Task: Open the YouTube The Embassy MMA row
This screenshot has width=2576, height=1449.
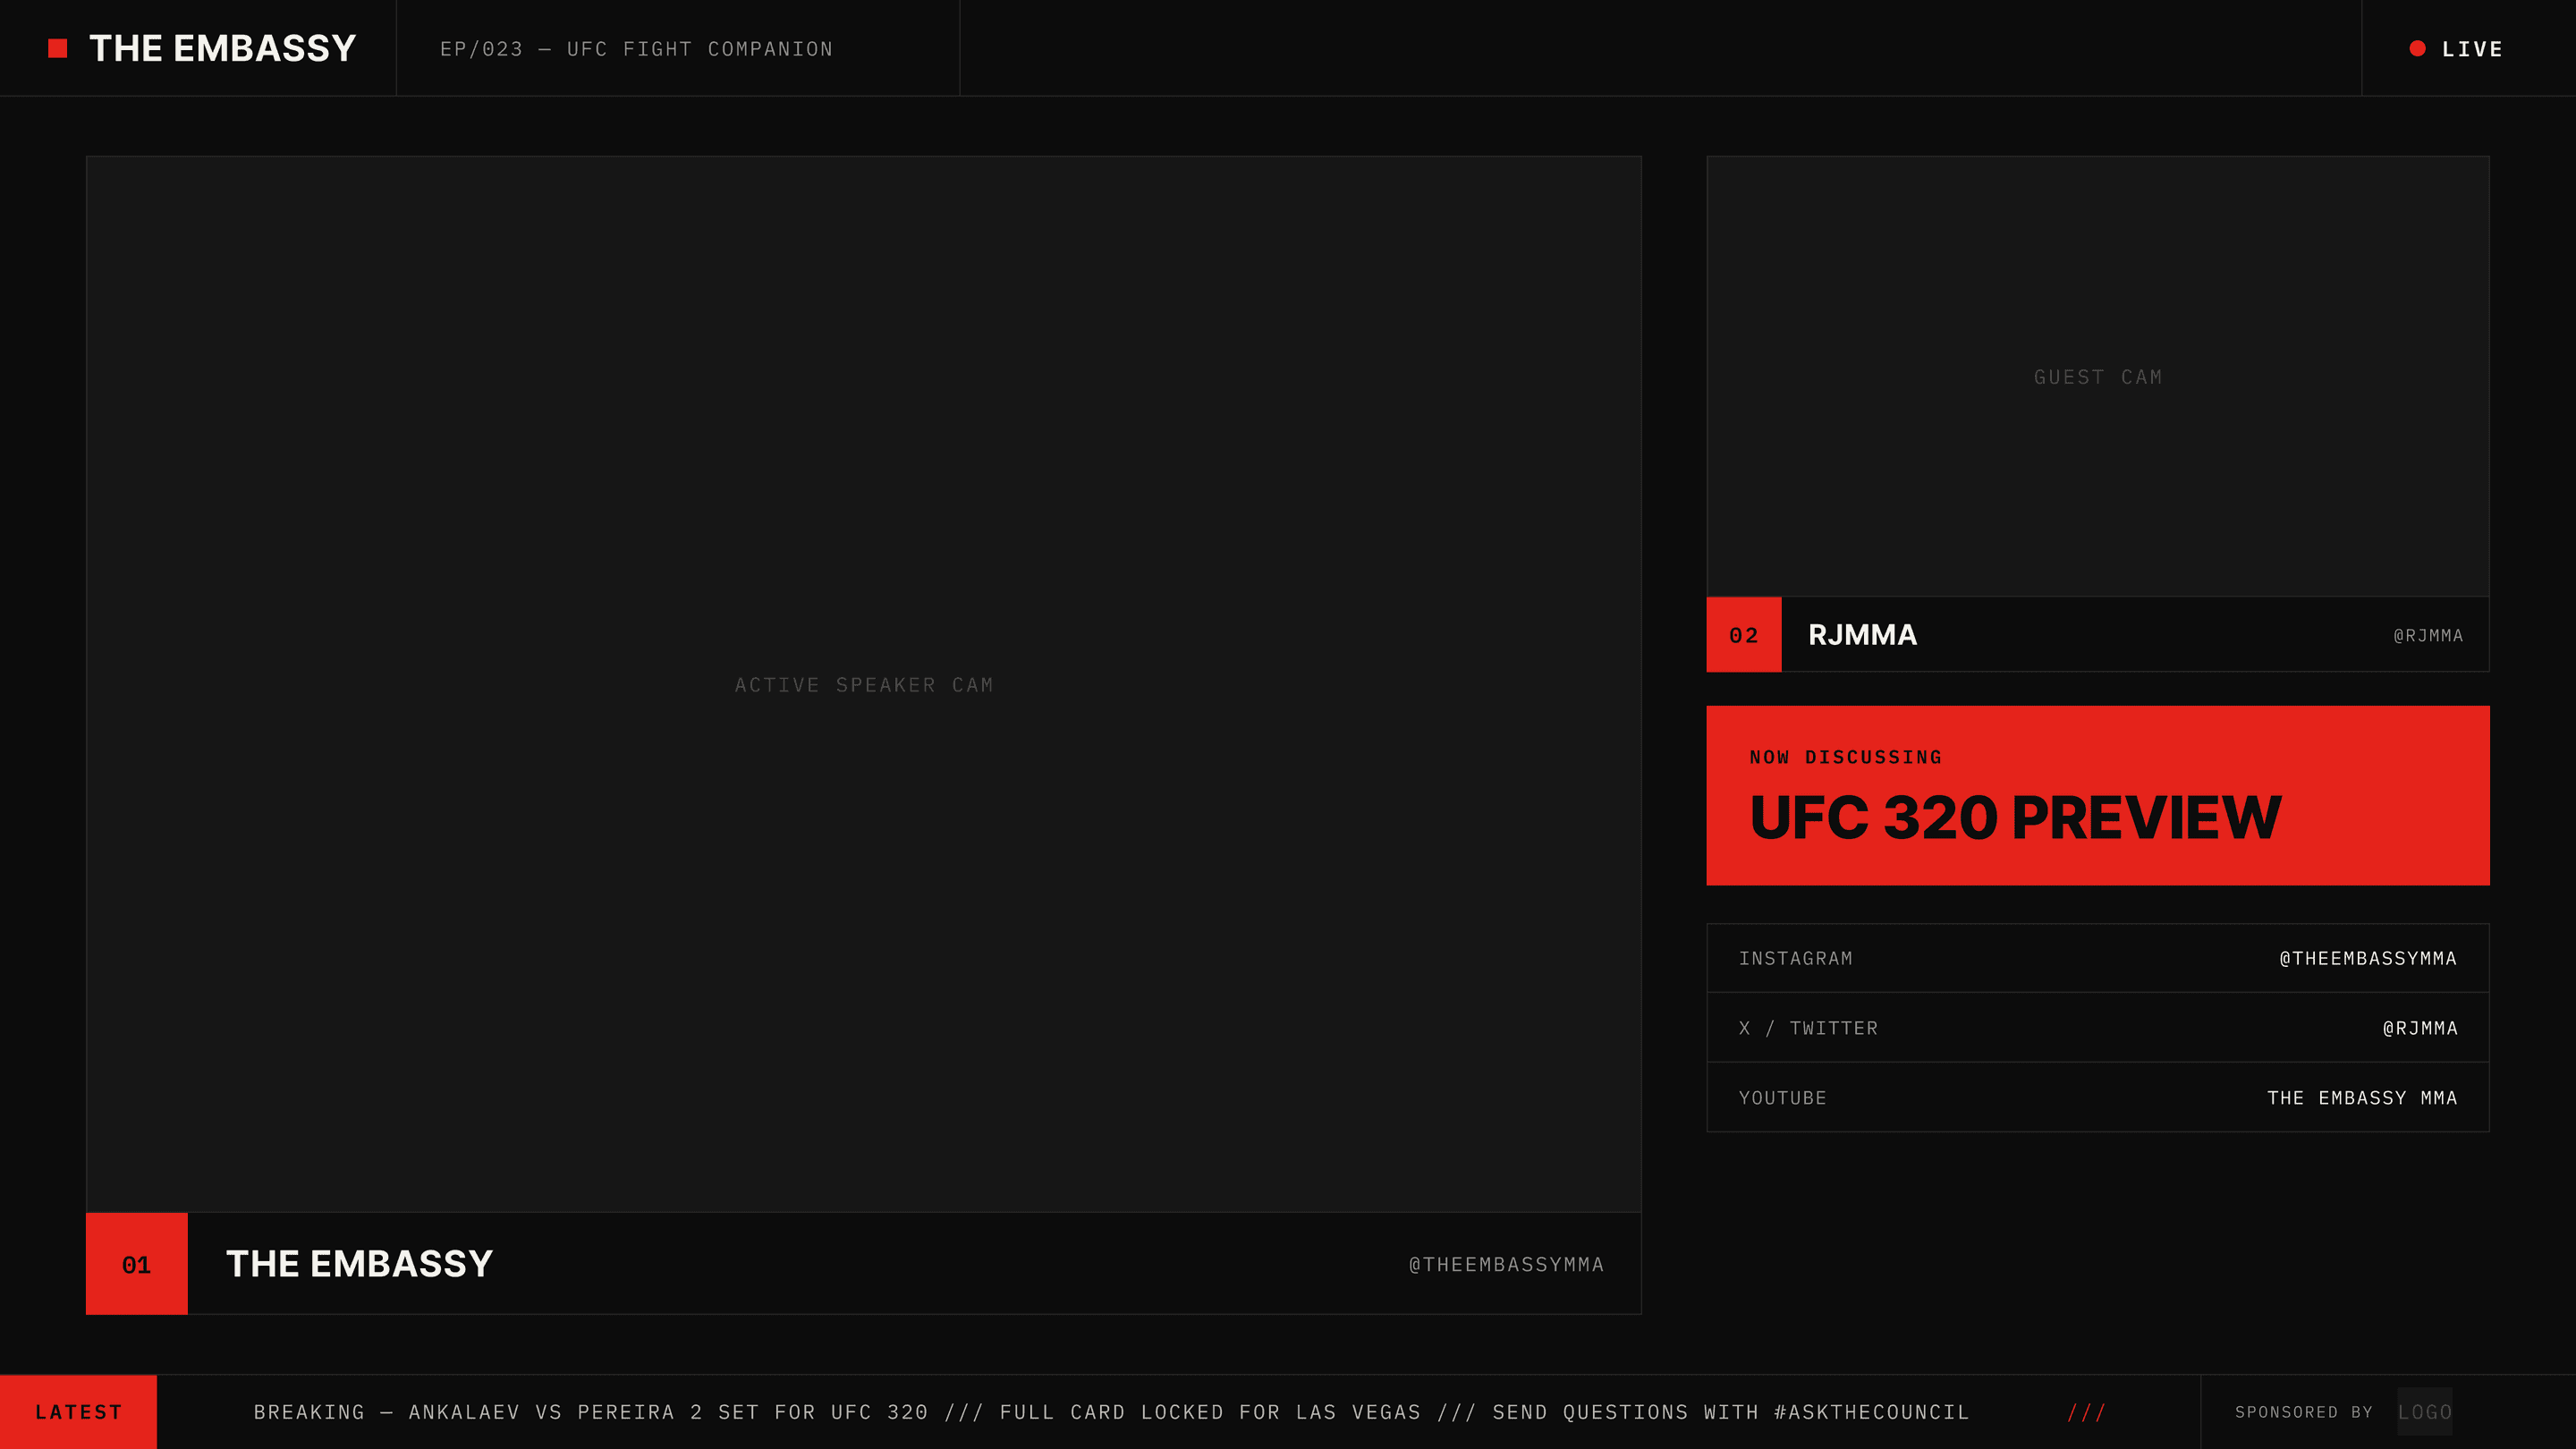Action: [2098, 1098]
